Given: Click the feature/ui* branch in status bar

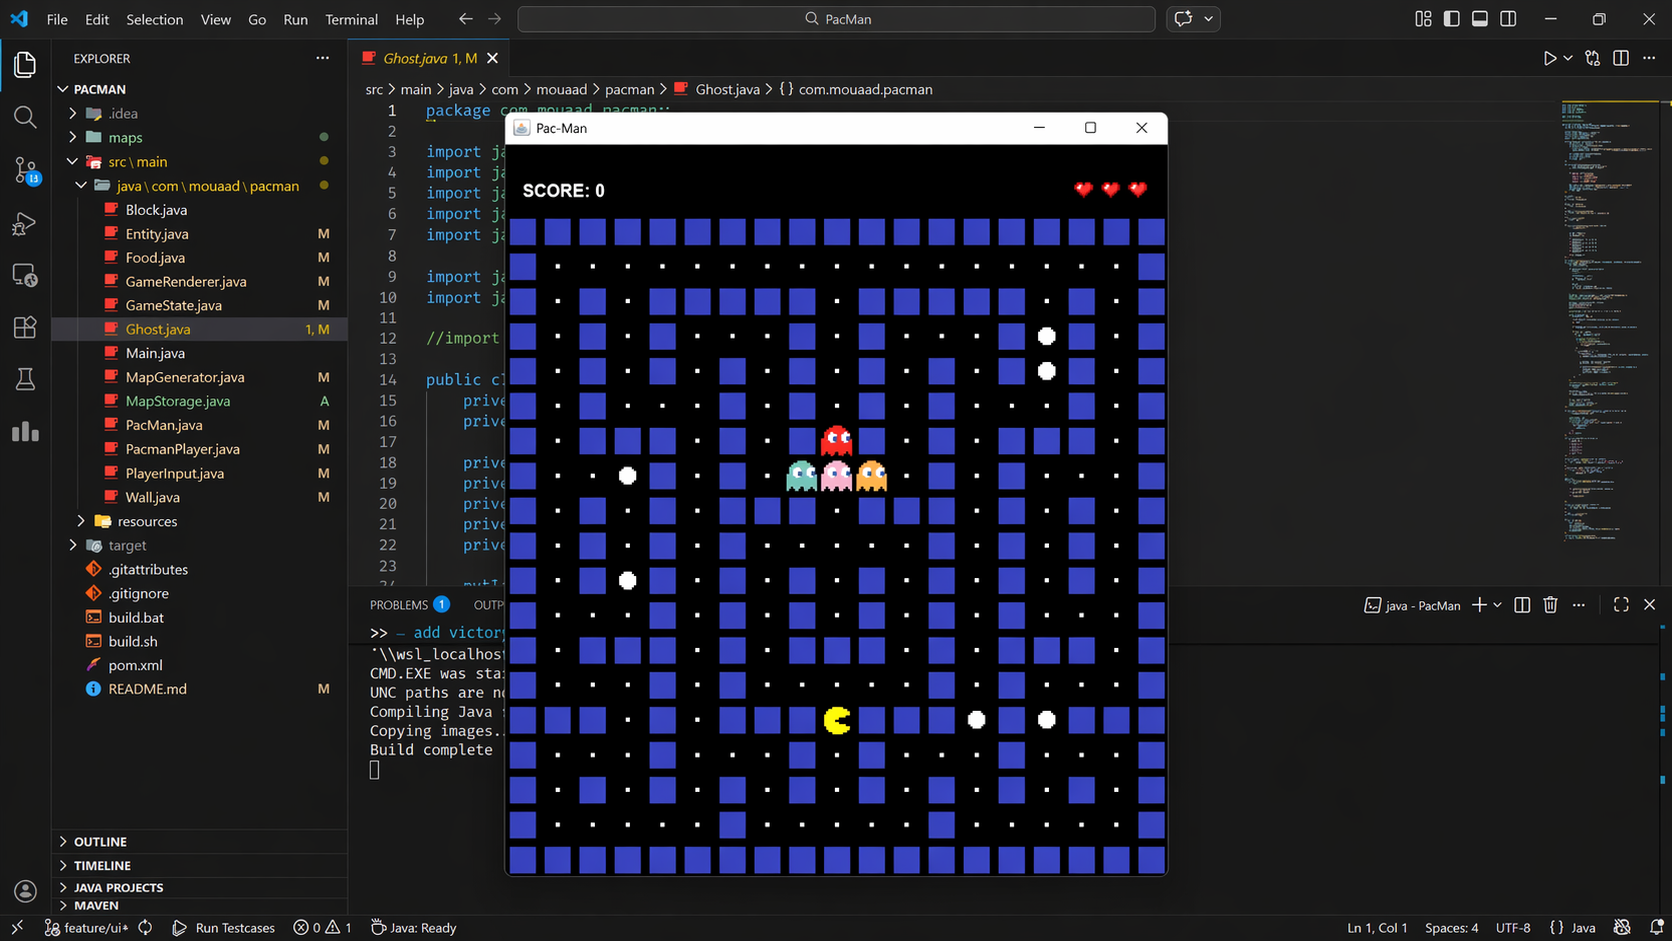Looking at the screenshot, I should [x=87, y=928].
